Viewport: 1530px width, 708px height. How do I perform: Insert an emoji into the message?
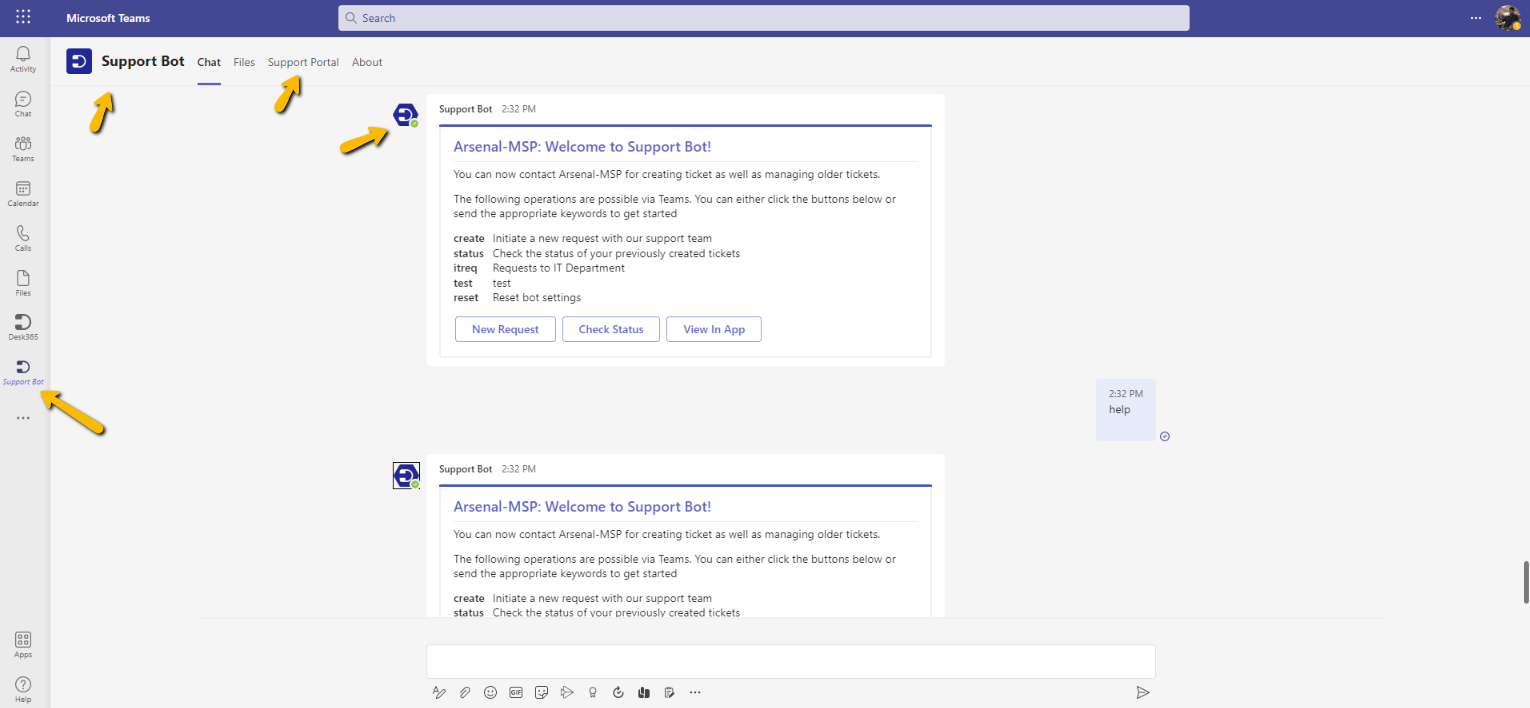coord(490,692)
